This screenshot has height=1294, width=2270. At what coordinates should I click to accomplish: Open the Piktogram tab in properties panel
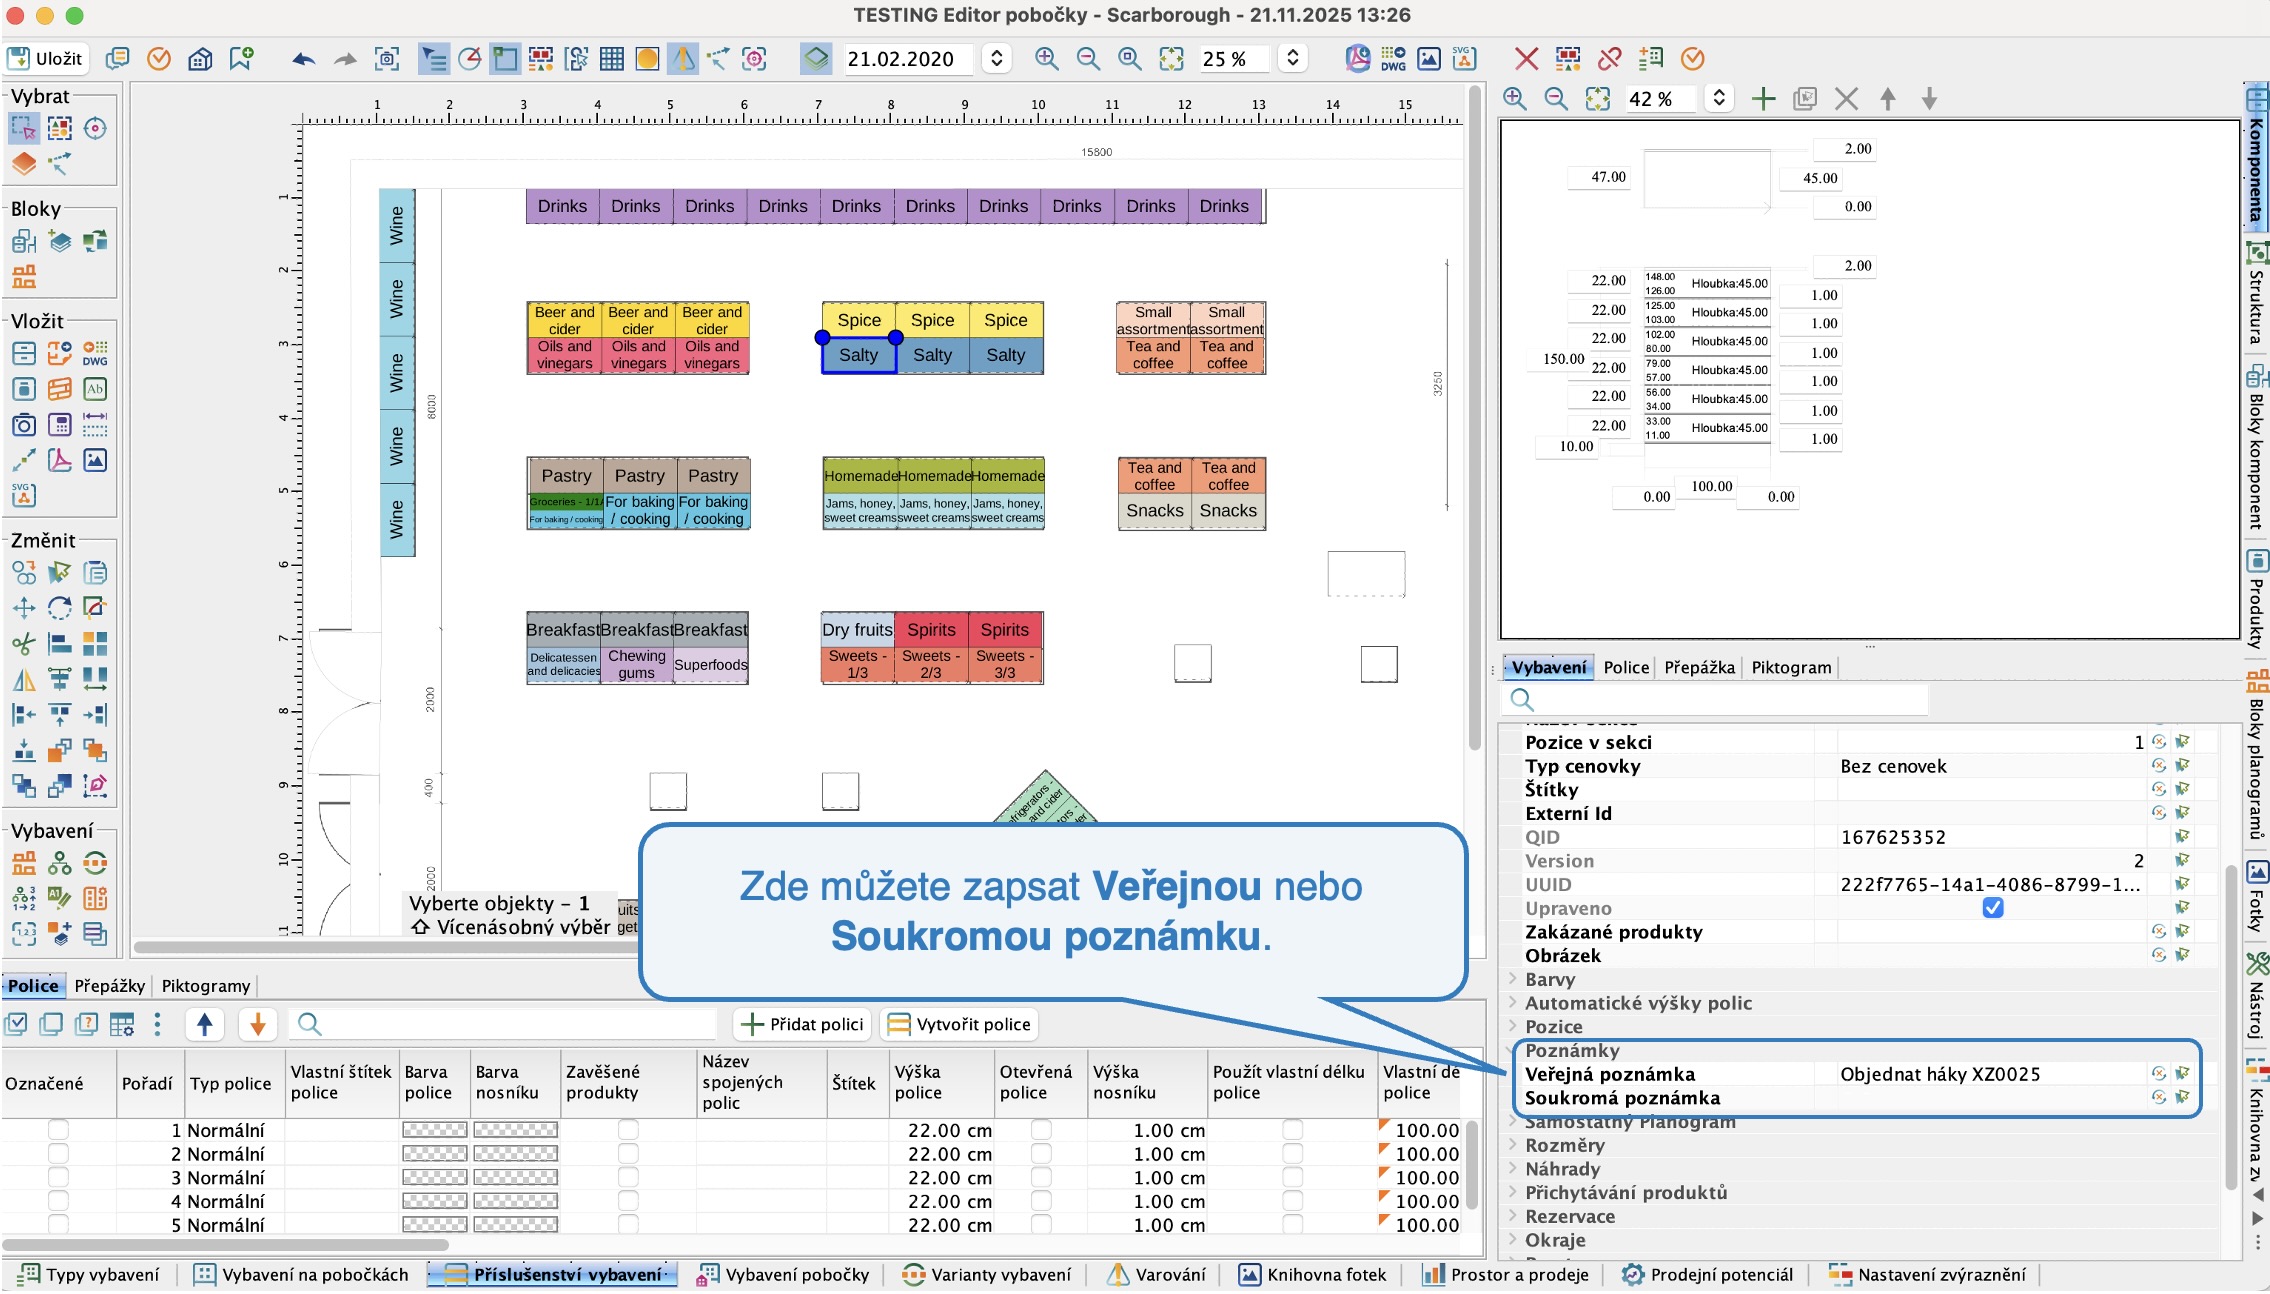[x=1791, y=668]
